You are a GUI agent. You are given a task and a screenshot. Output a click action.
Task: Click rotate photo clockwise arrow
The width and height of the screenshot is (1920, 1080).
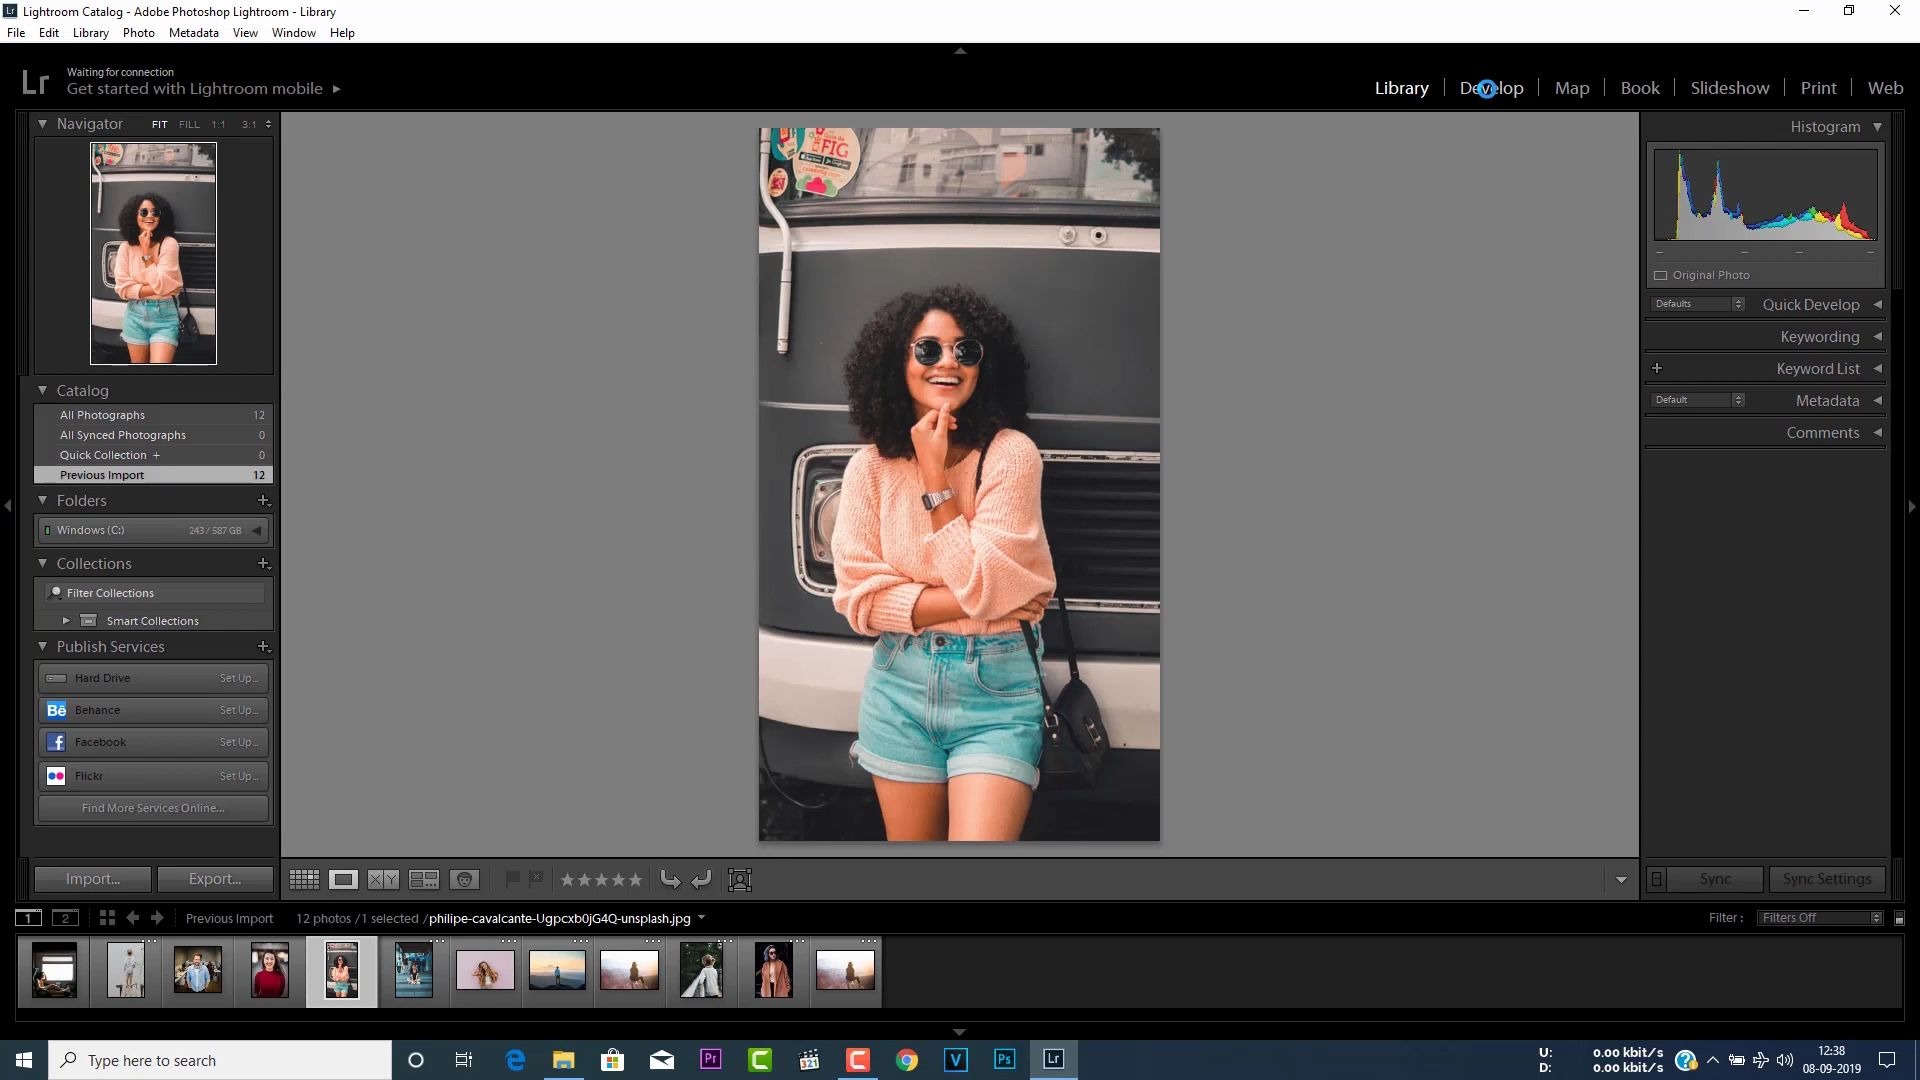[701, 880]
